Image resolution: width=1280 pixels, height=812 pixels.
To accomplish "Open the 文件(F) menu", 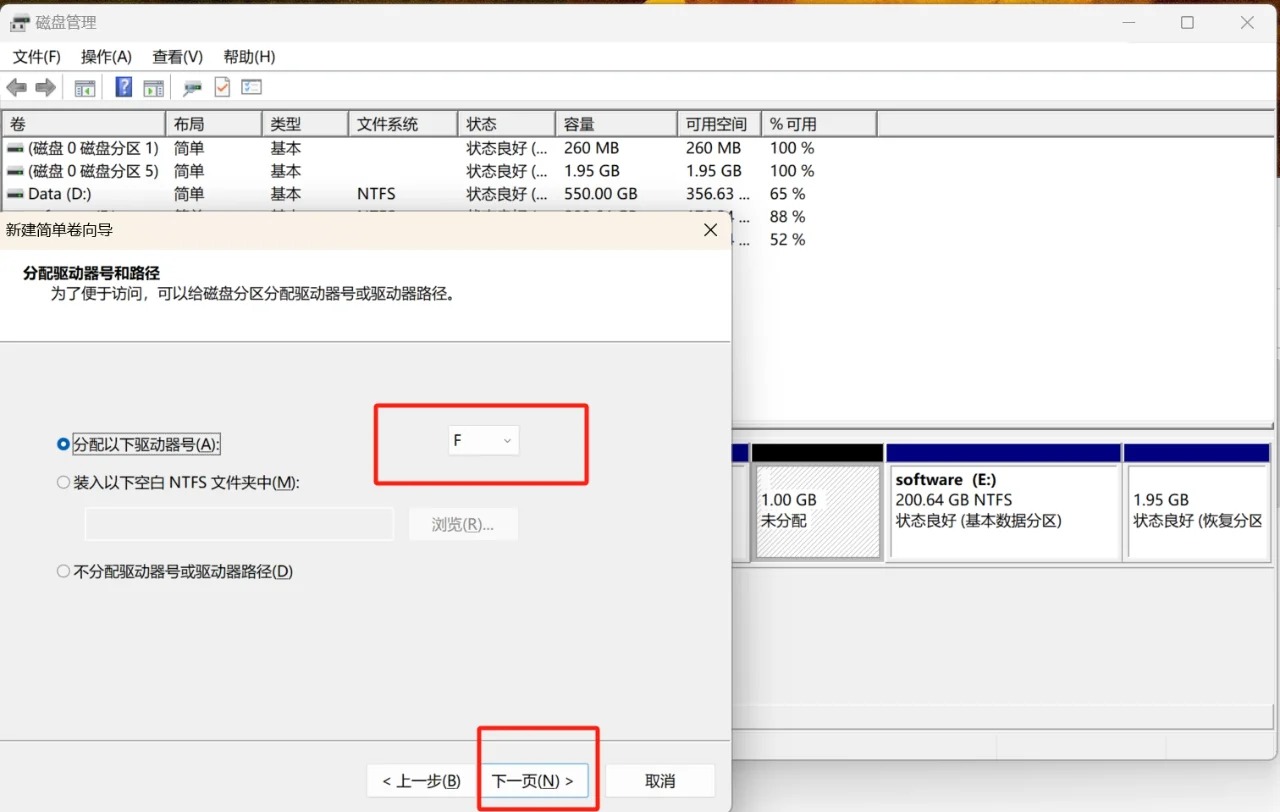I will click(37, 57).
